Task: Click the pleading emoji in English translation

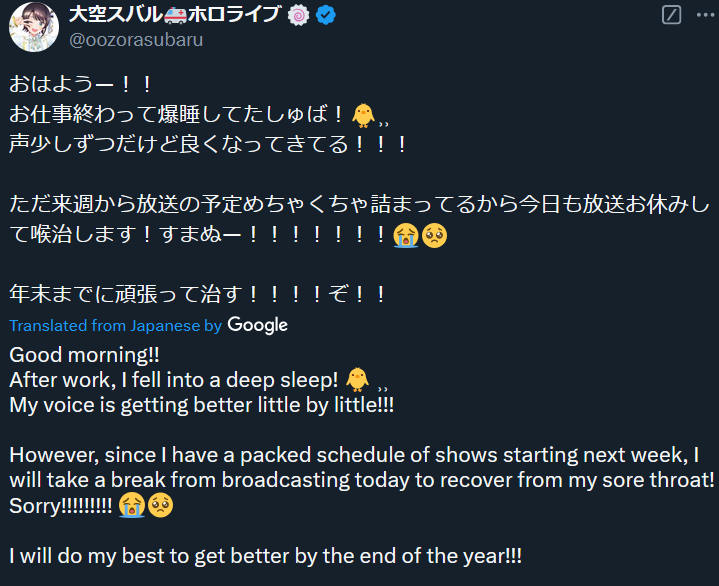Action: 160,506
